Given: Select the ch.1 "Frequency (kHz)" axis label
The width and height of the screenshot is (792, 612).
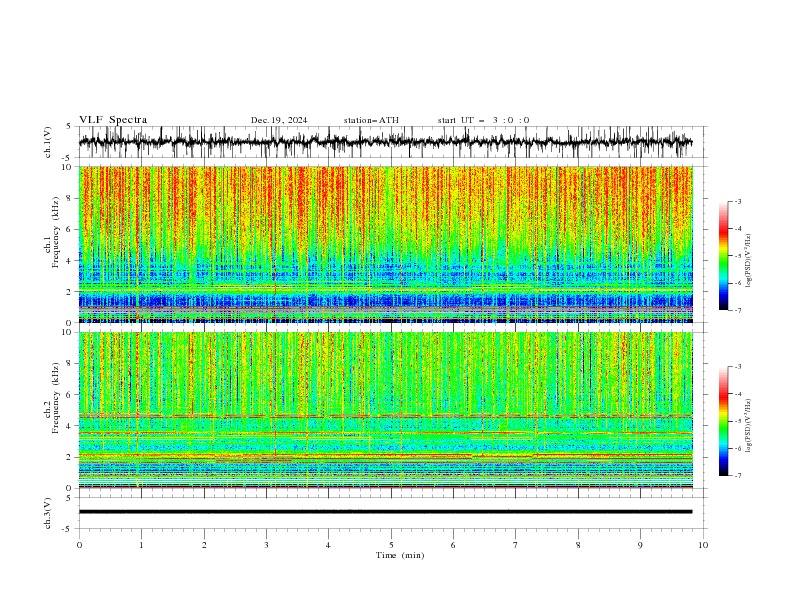Looking at the screenshot, I should [x=57, y=232].
